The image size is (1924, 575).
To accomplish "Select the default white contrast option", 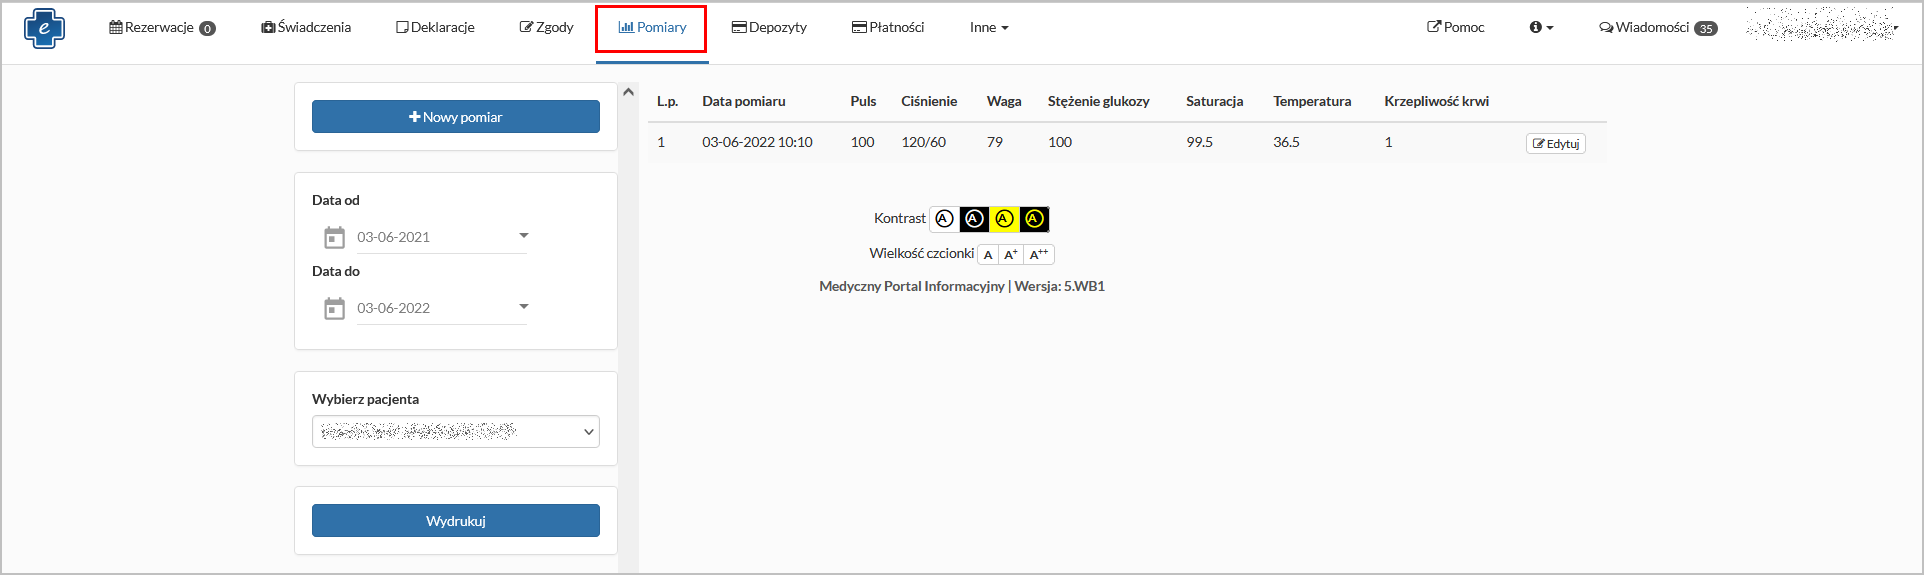I will [944, 219].
